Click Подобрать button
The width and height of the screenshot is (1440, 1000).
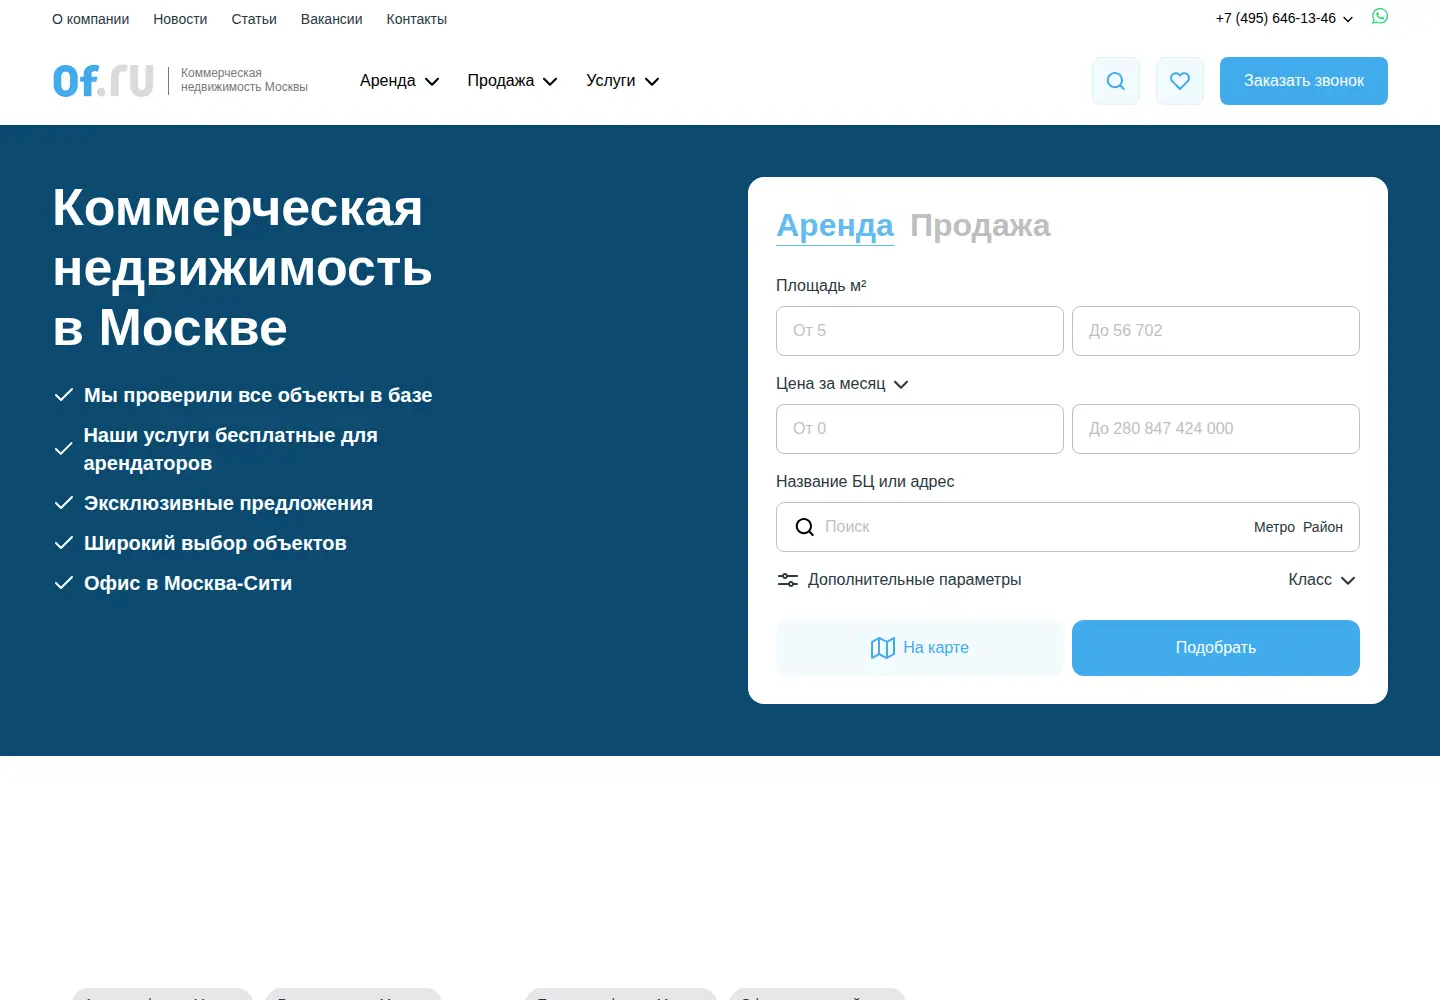(1216, 648)
